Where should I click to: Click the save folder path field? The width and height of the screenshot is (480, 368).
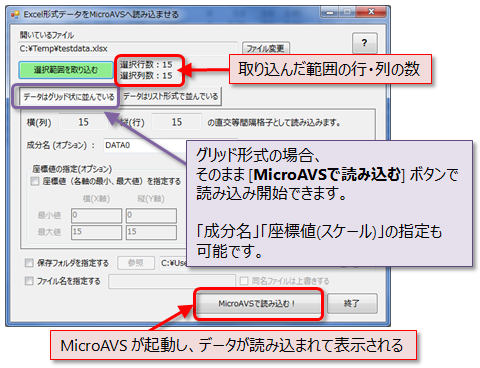pos(173,263)
